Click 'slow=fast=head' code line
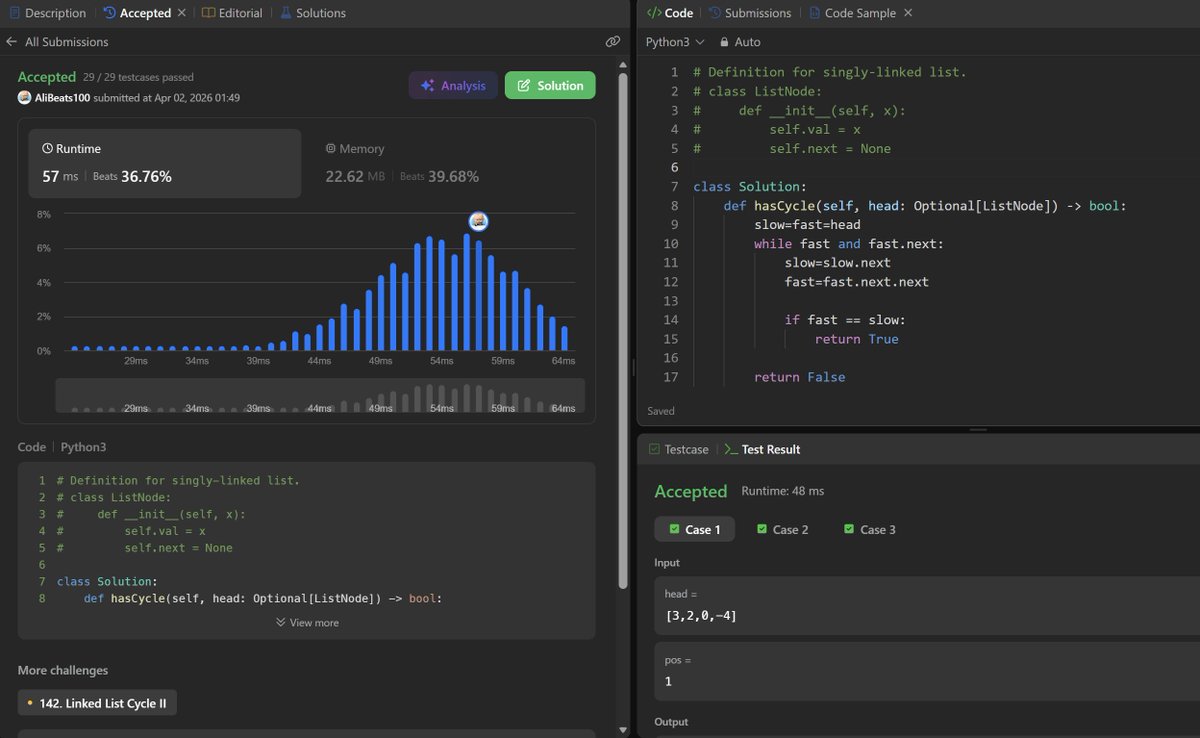The width and height of the screenshot is (1200, 738). (807, 225)
